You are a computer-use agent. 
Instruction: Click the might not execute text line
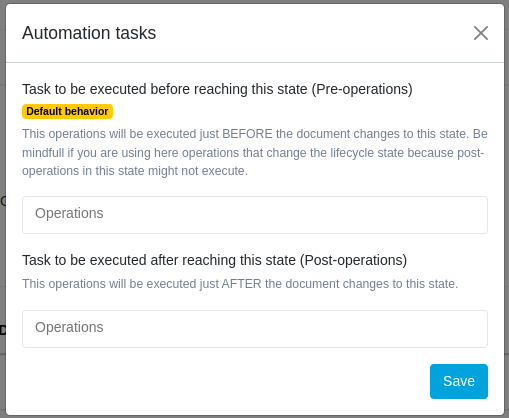135,171
